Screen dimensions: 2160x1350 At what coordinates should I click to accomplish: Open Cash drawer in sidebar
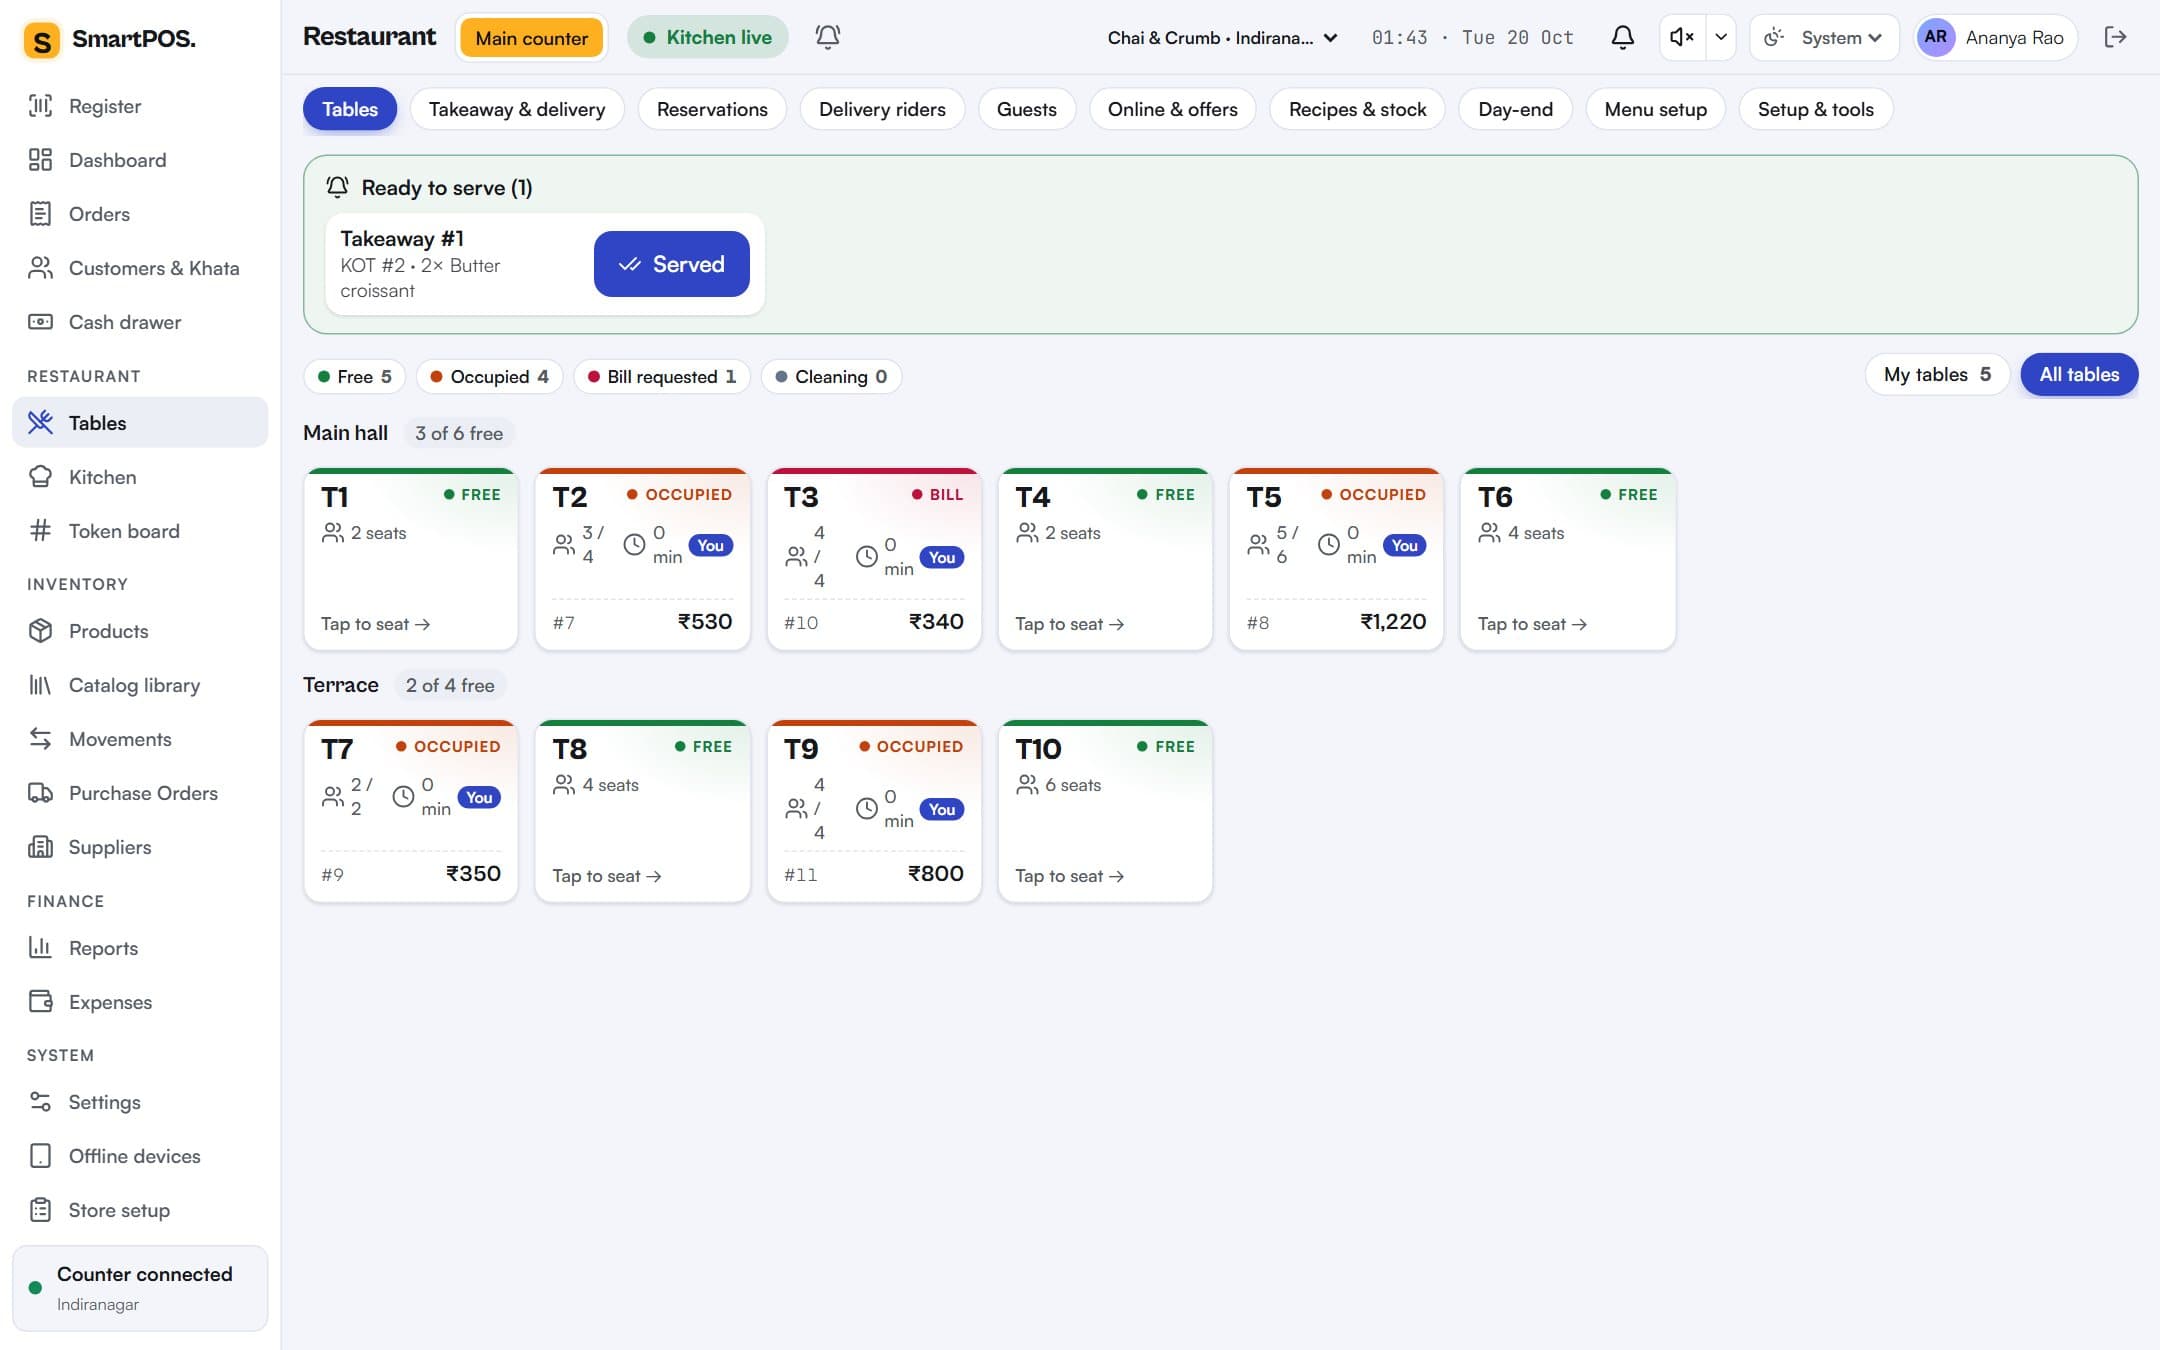[x=140, y=322]
